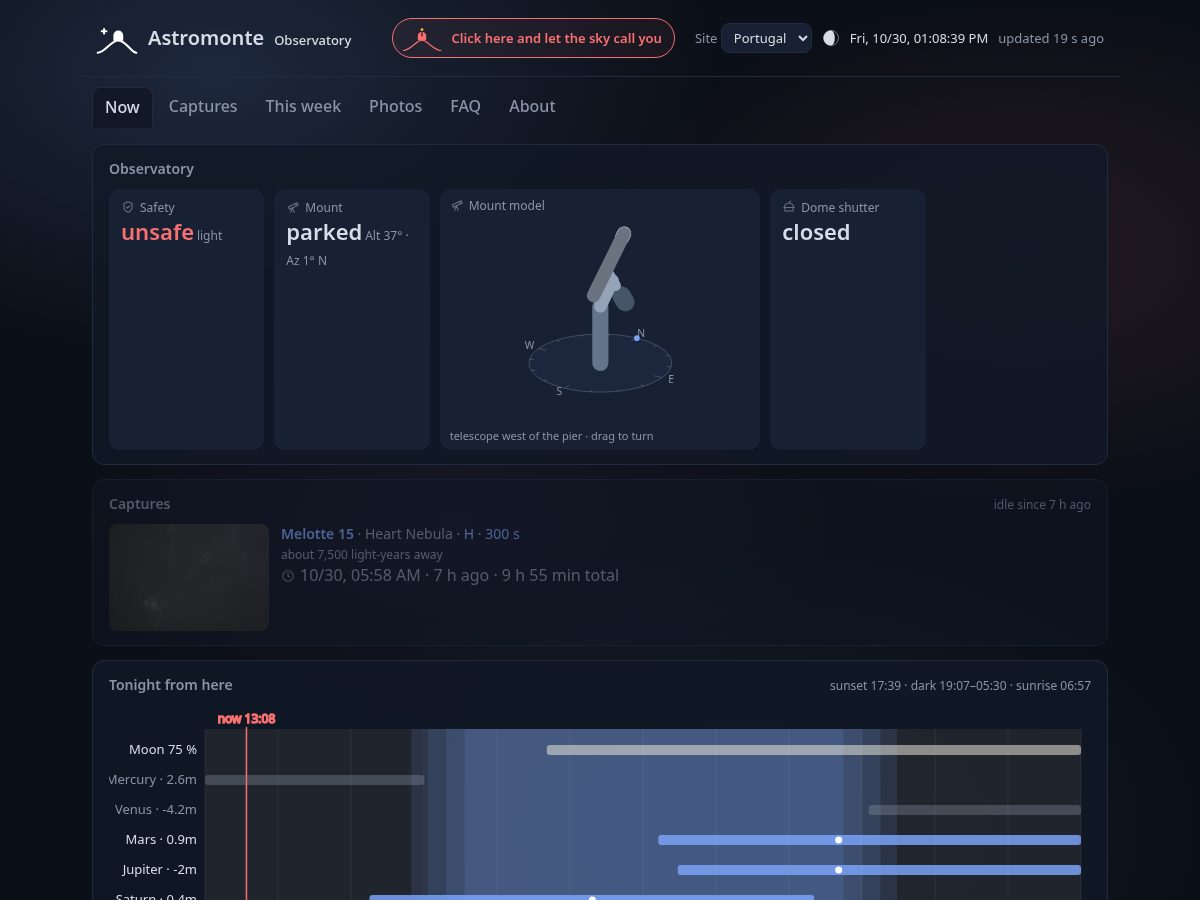Image resolution: width=1200 pixels, height=900 pixels.
Task: Click the H filter link in the capture row
Action: pos(469,534)
